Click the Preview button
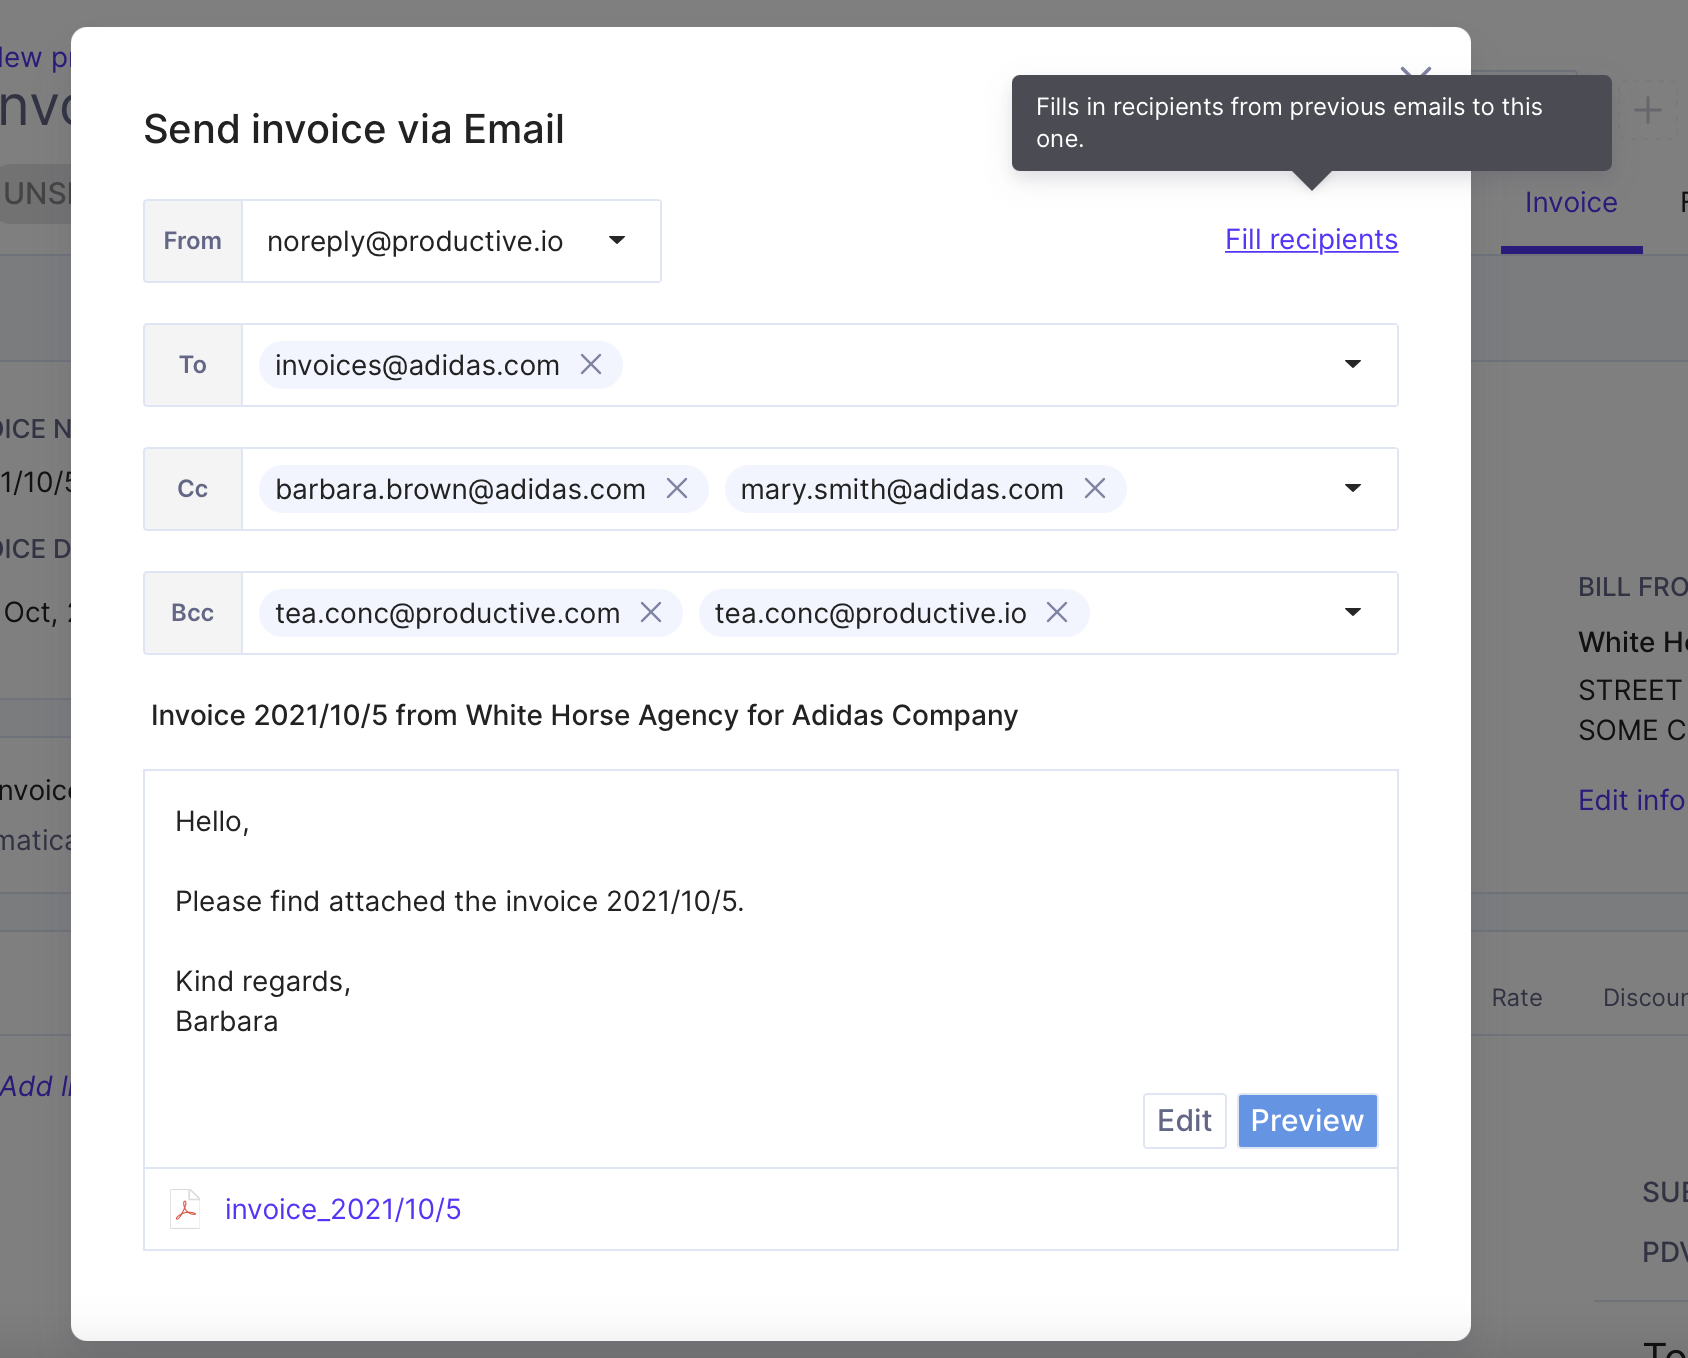 1307,1121
